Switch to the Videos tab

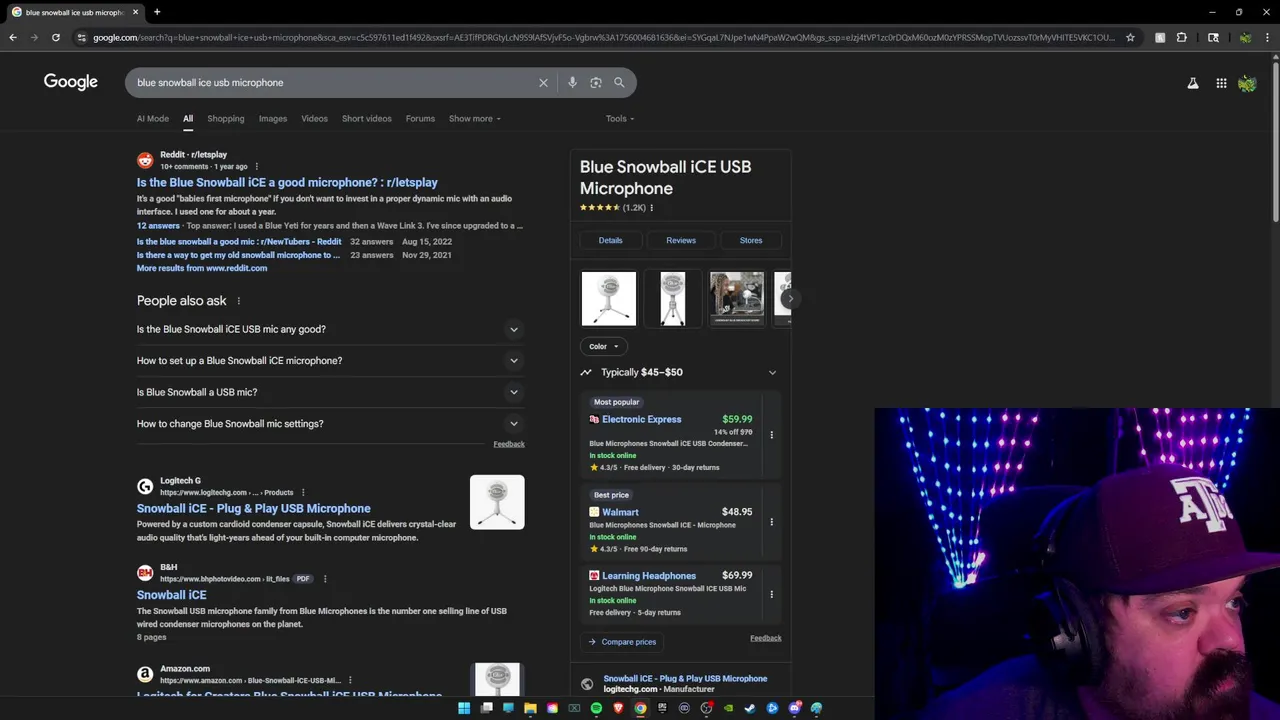click(x=314, y=119)
